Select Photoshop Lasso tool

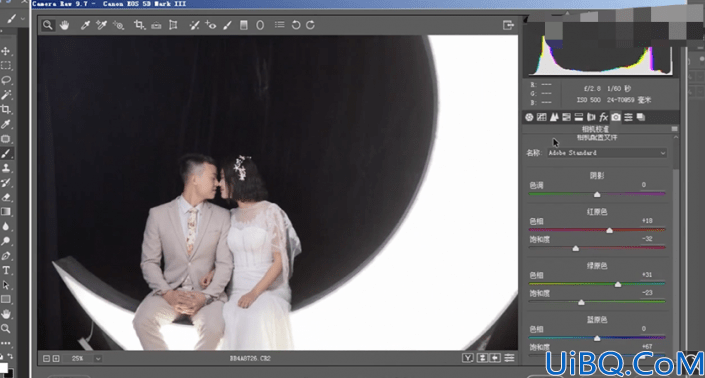tap(6, 80)
